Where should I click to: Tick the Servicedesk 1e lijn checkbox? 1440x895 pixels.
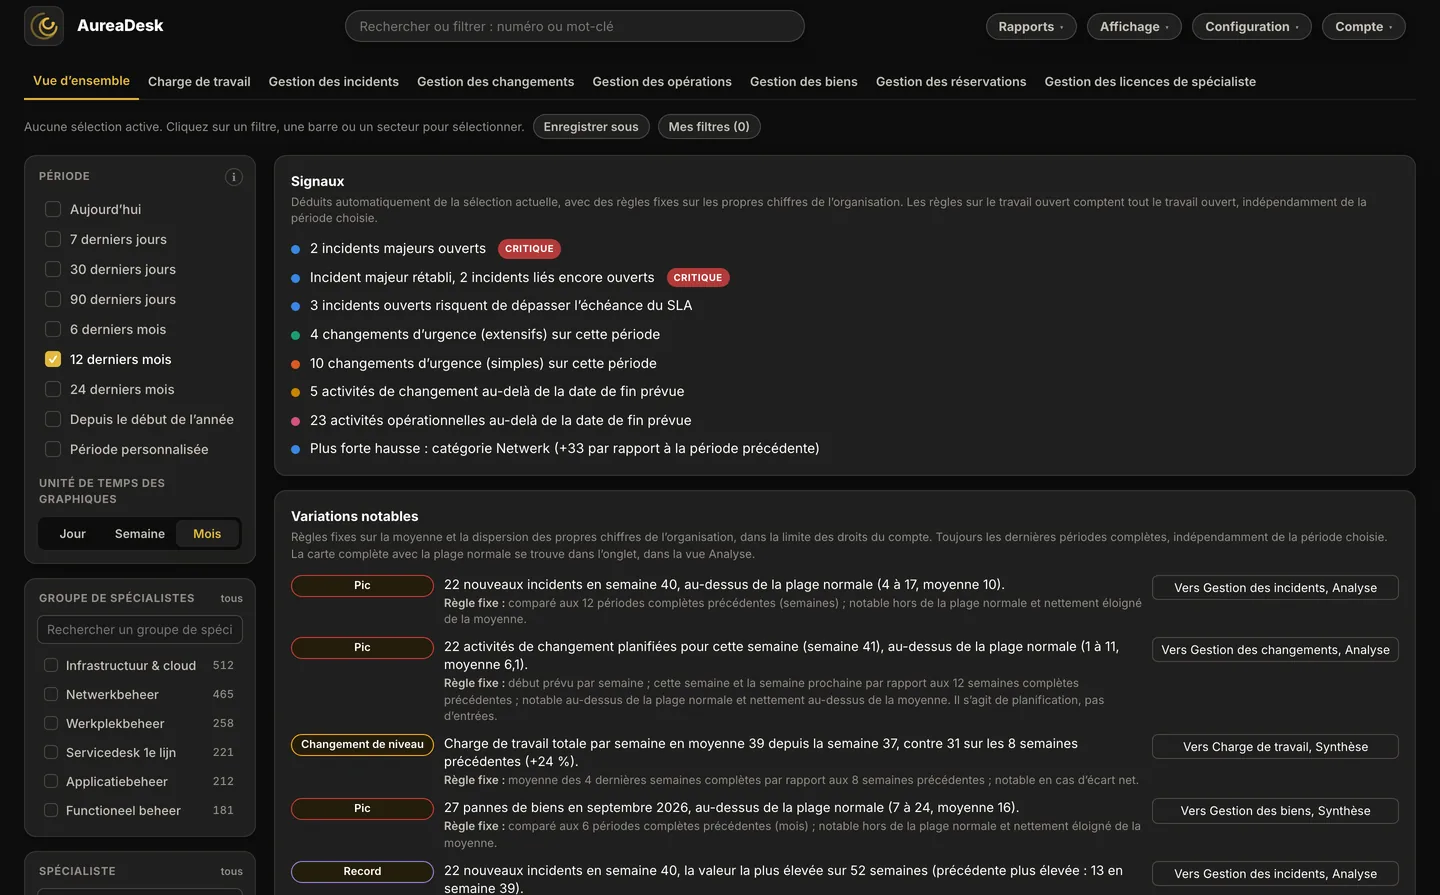(x=51, y=752)
